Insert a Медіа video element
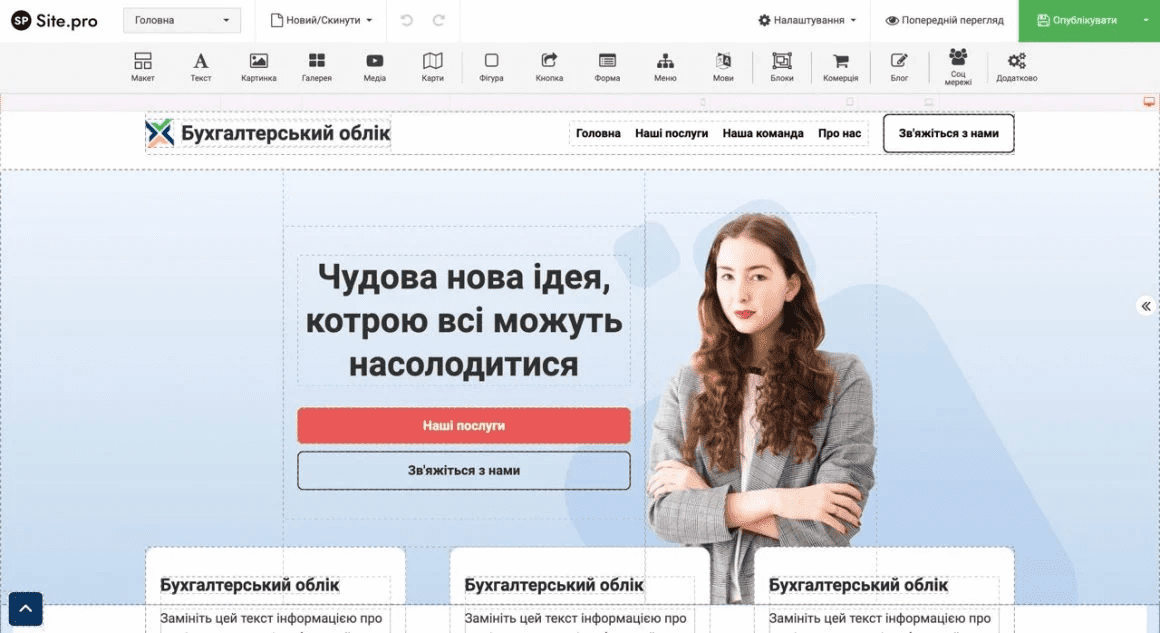 374,67
